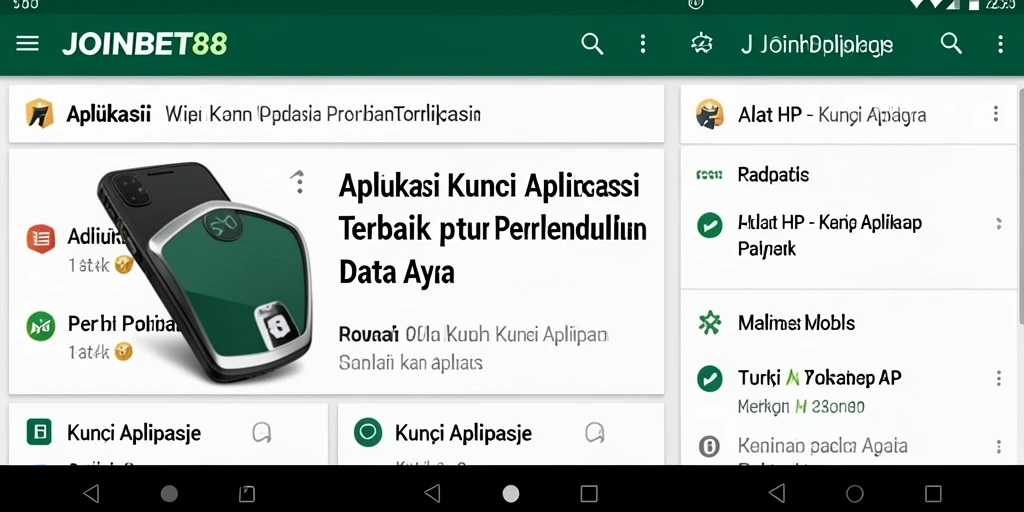Open three-dot menu for Turkị A Yokahep AP
Screen dimensions: 1024x512
(x=999, y=379)
